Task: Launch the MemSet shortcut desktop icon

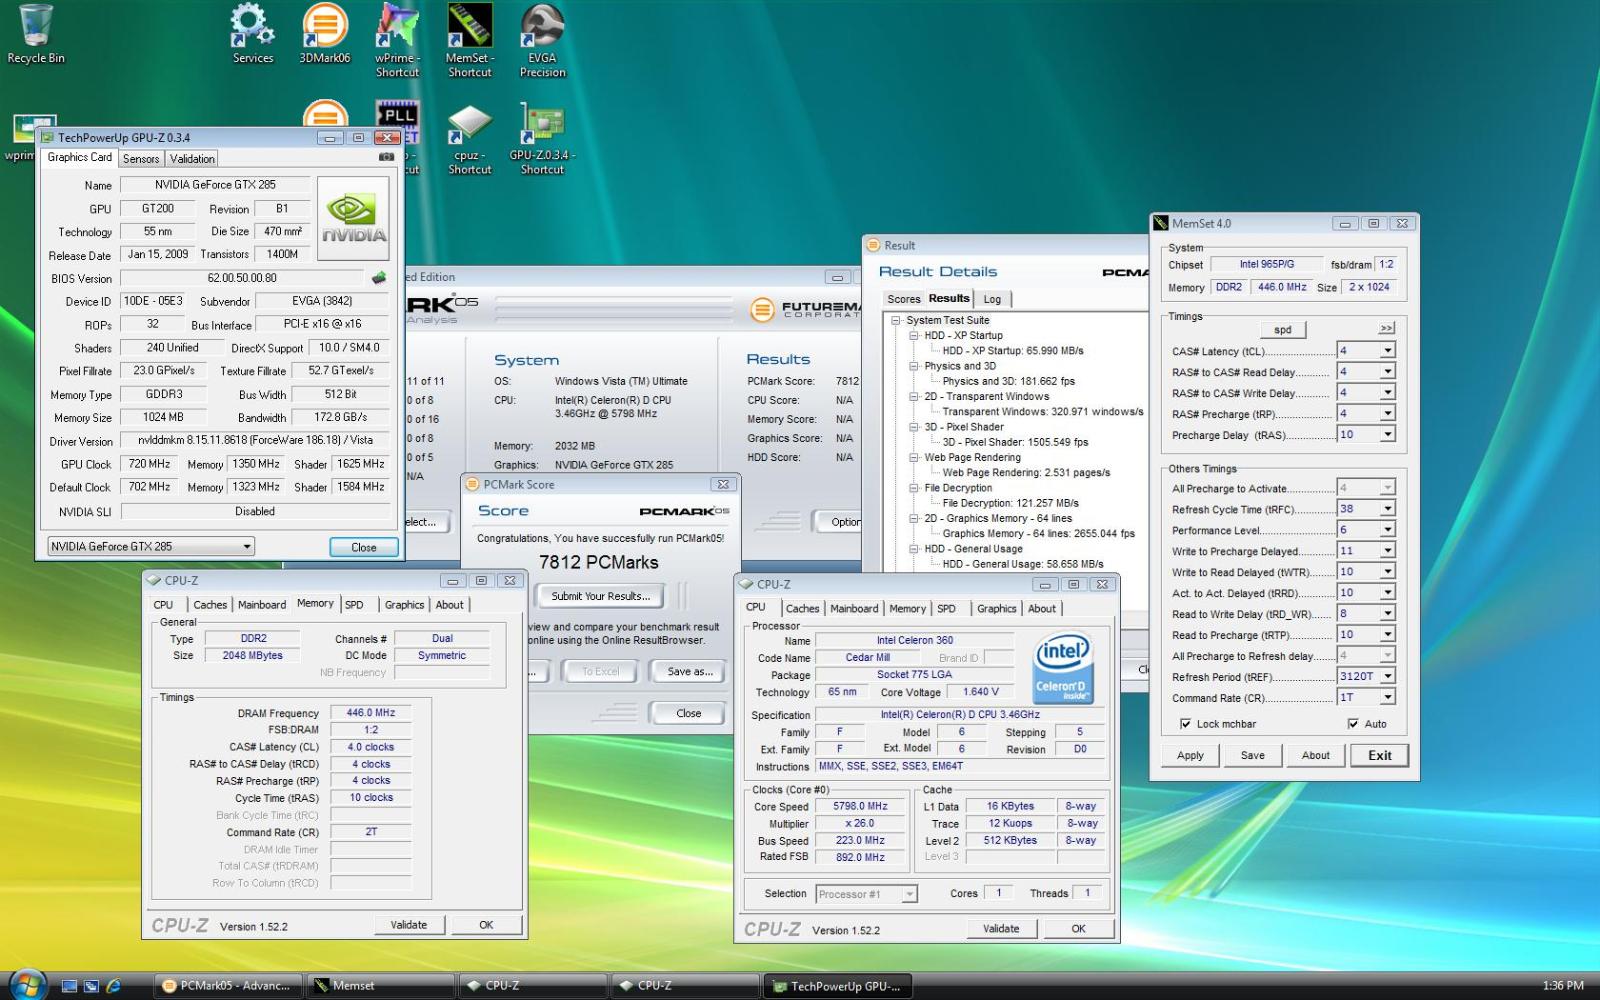Action: (470, 40)
